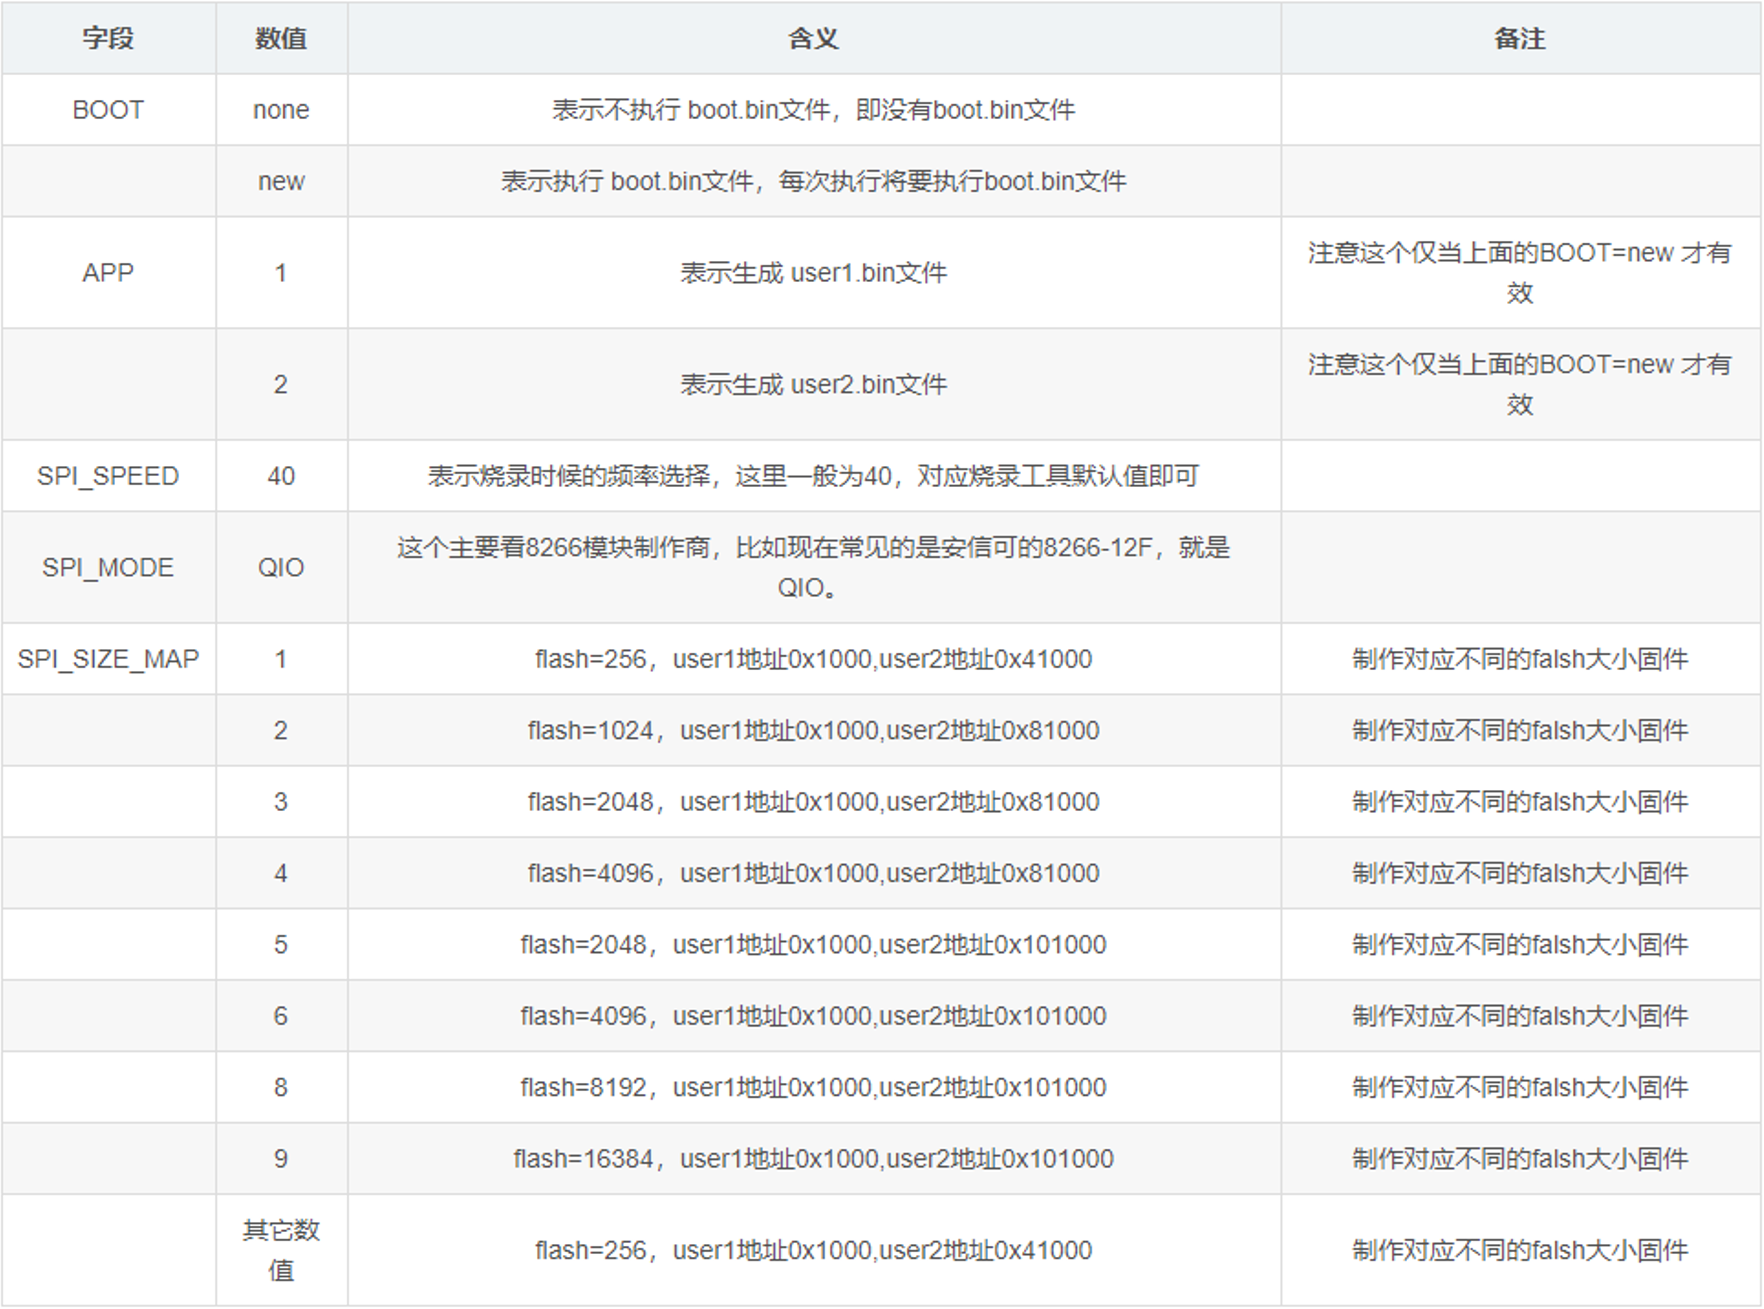Click the SPI_SIZE_MAP field cell
The image size is (1764, 1309).
tap(108, 658)
